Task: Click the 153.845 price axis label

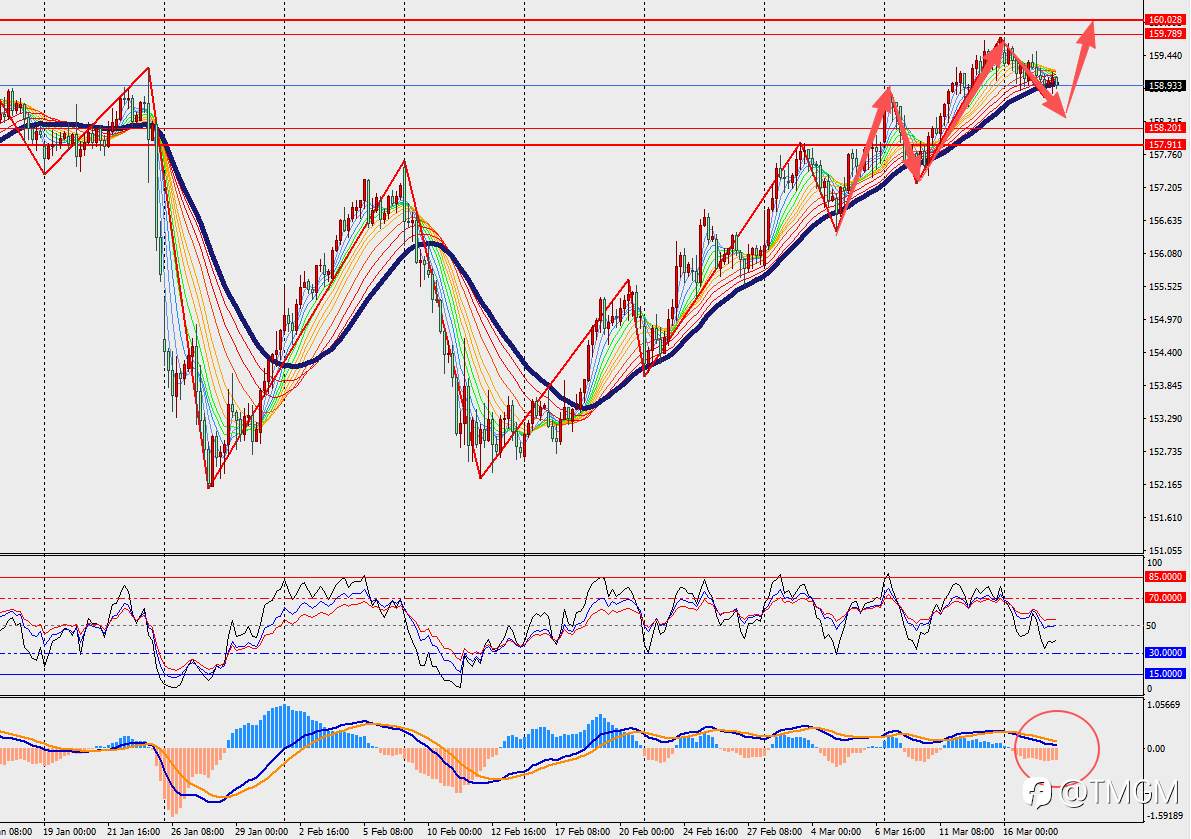Action: point(1166,386)
